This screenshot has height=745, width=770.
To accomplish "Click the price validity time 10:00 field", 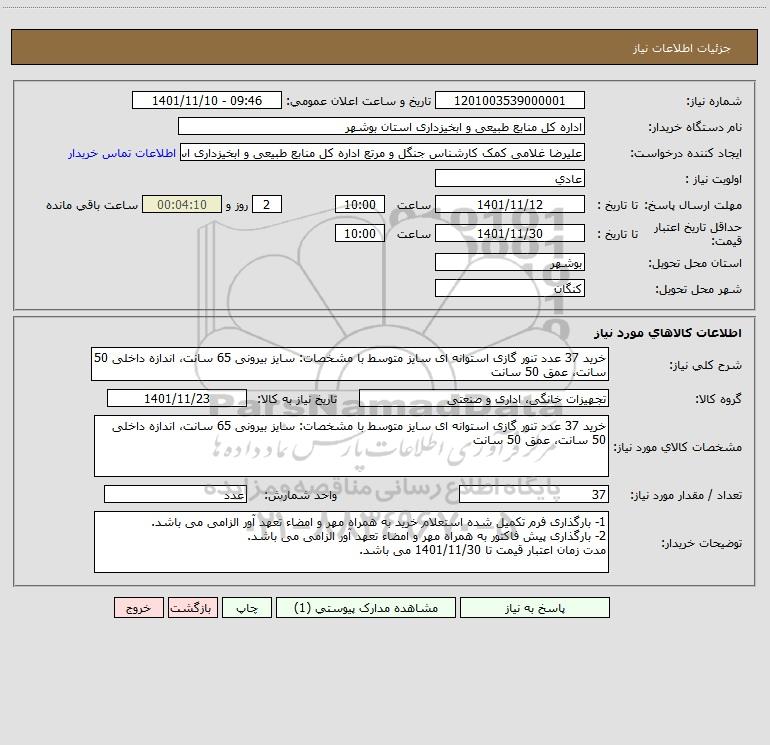I will (x=359, y=234).
